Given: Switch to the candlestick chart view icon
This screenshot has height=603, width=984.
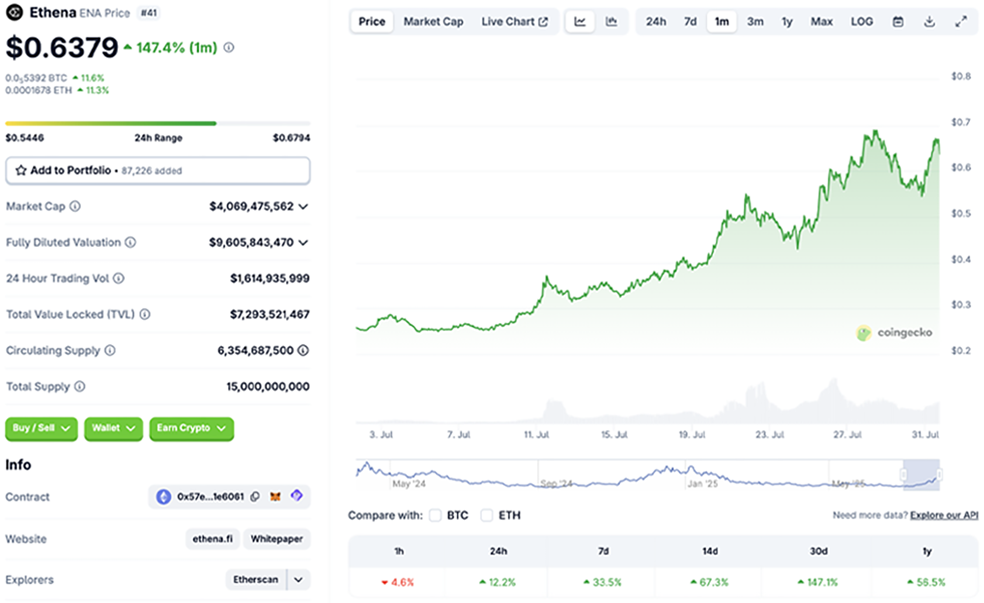Looking at the screenshot, I should pyautogui.click(x=611, y=22).
